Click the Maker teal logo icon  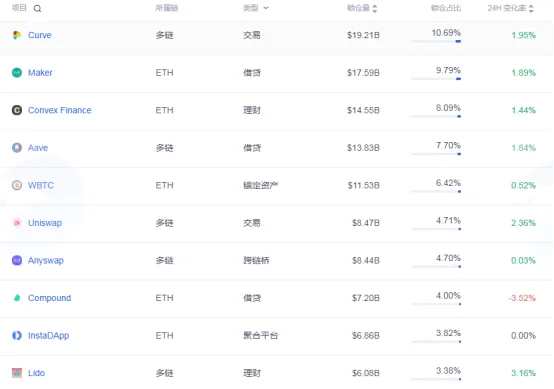click(17, 72)
